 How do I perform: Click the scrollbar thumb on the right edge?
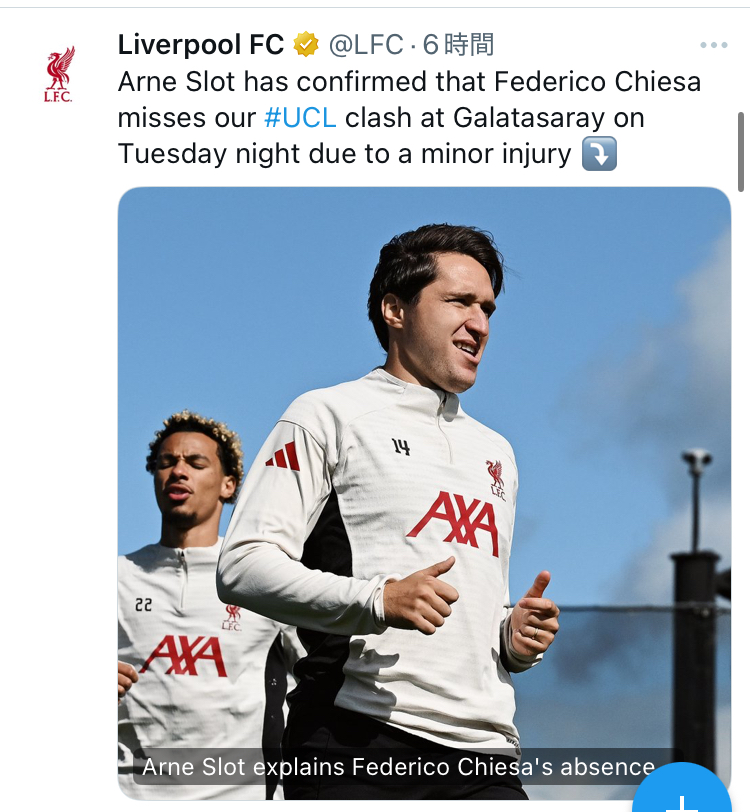tap(741, 150)
